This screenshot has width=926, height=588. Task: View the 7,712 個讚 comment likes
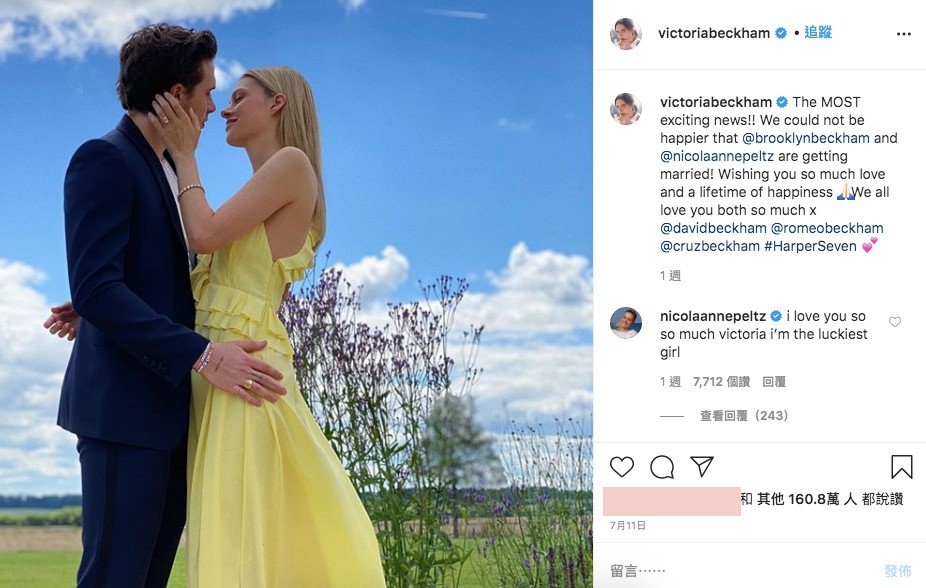(721, 382)
